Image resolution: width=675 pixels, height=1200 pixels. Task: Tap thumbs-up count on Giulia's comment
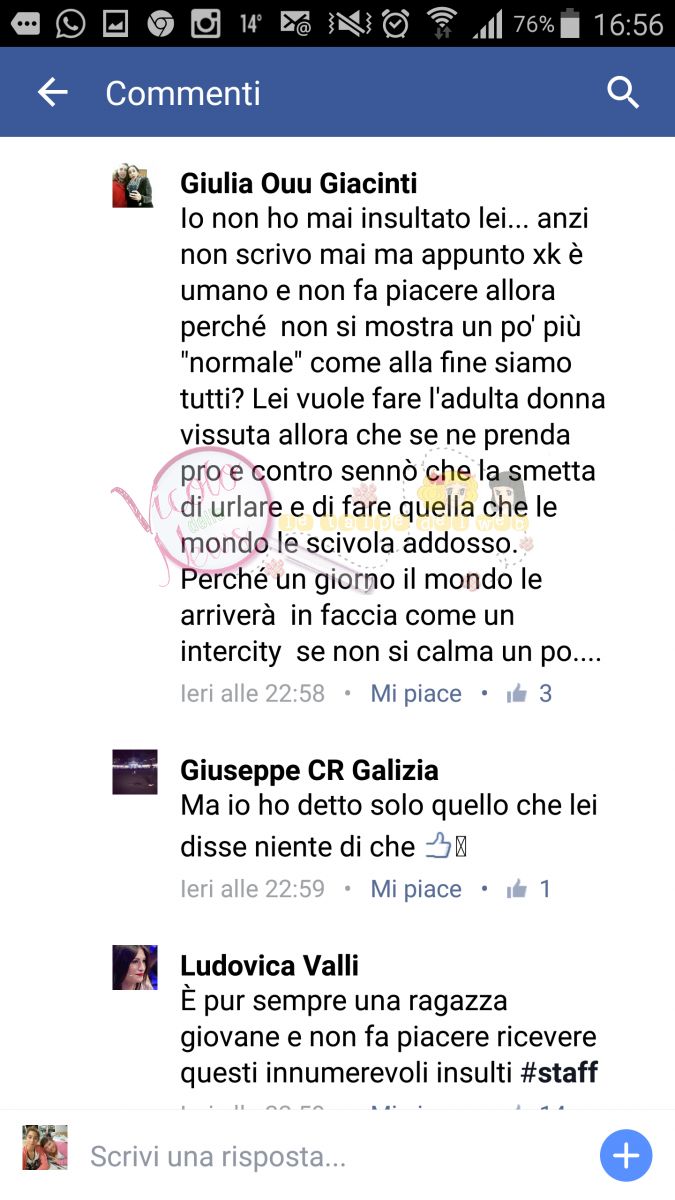click(x=530, y=693)
